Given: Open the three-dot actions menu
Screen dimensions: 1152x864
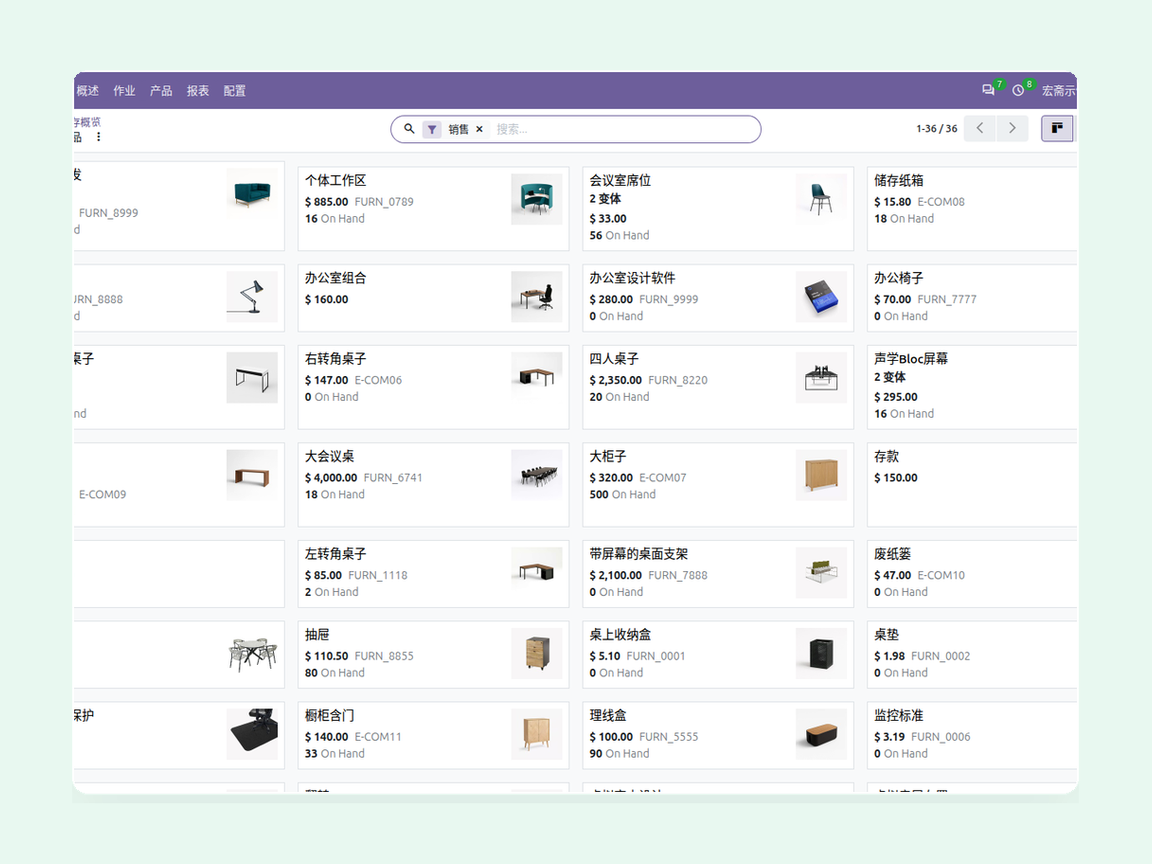Looking at the screenshot, I should point(98,137).
